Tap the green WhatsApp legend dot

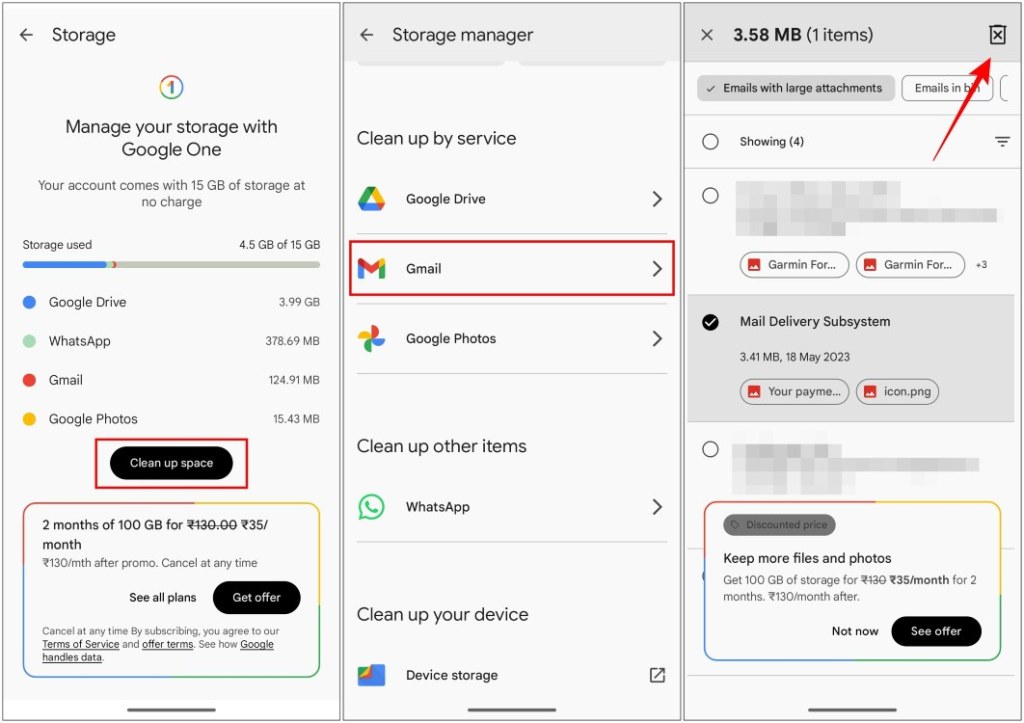pos(29,341)
